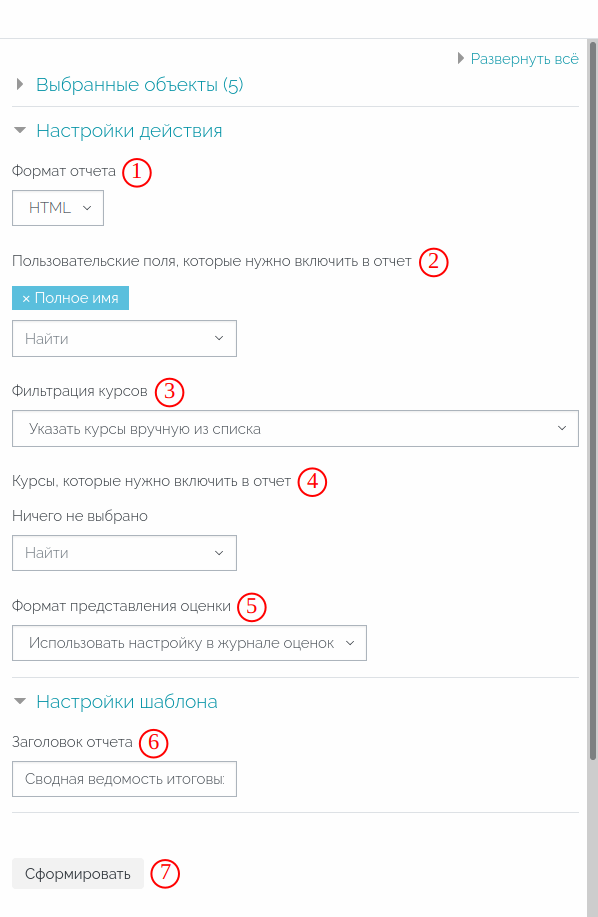Viewport: 598px width, 917px height.
Task: Open the user fields suggestions arrow
Action: click(219, 339)
